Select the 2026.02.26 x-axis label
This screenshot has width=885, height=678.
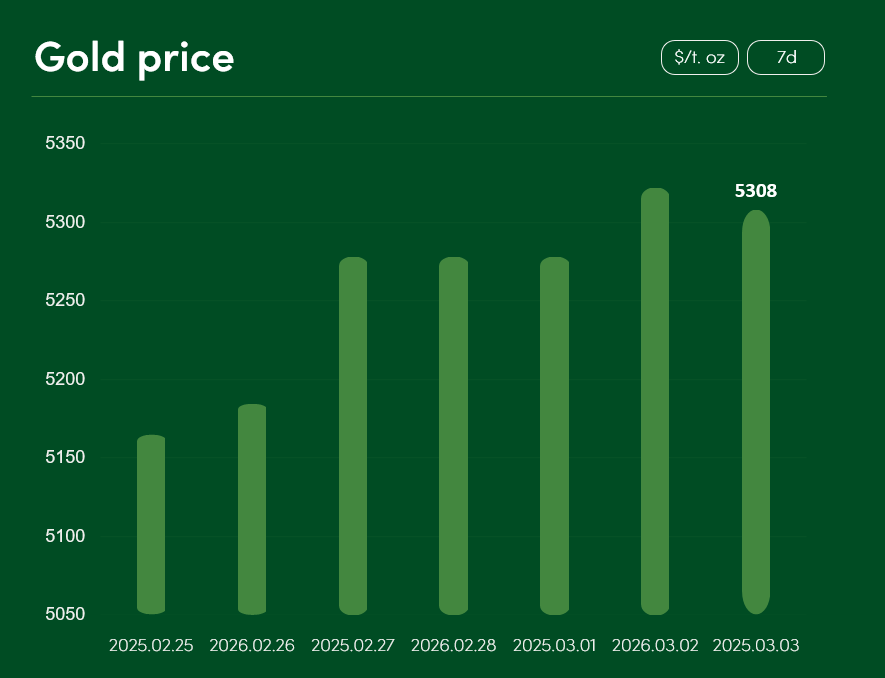(x=252, y=645)
